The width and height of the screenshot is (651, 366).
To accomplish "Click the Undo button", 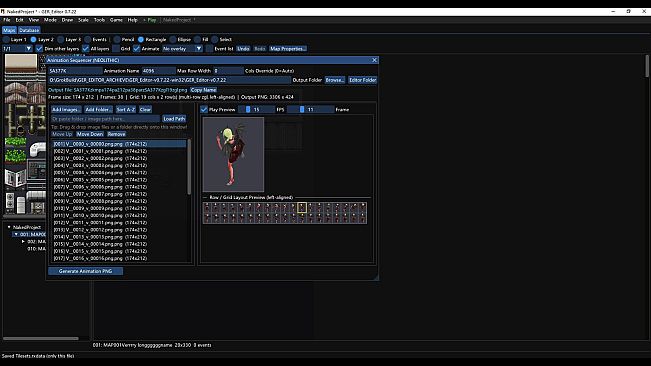I will point(243,49).
